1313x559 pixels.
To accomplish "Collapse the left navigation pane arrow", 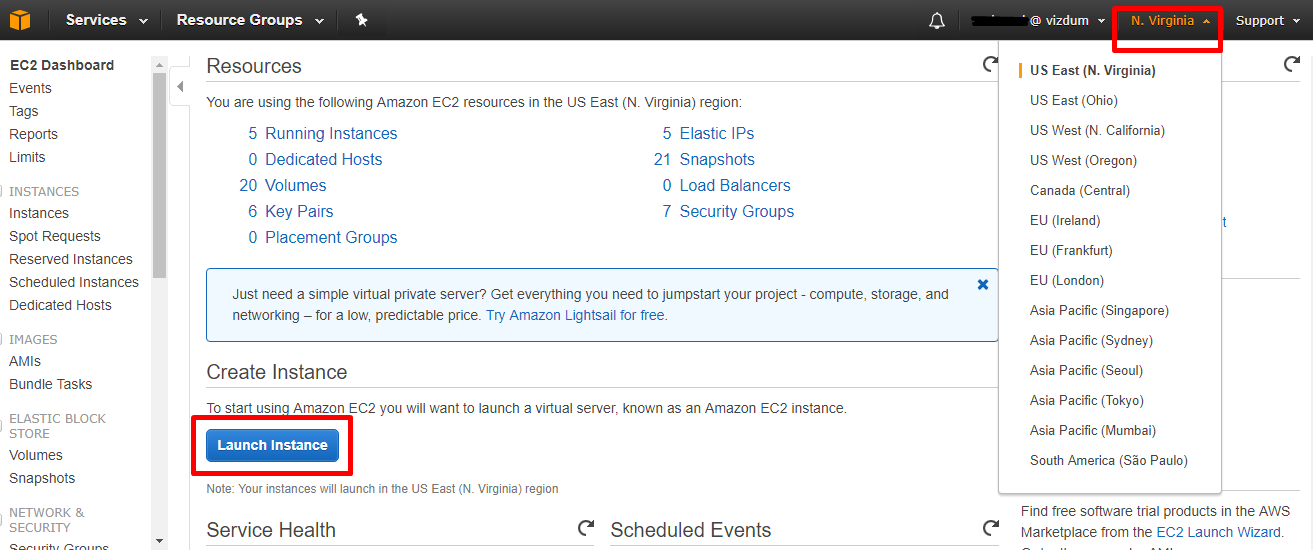I will click(180, 87).
